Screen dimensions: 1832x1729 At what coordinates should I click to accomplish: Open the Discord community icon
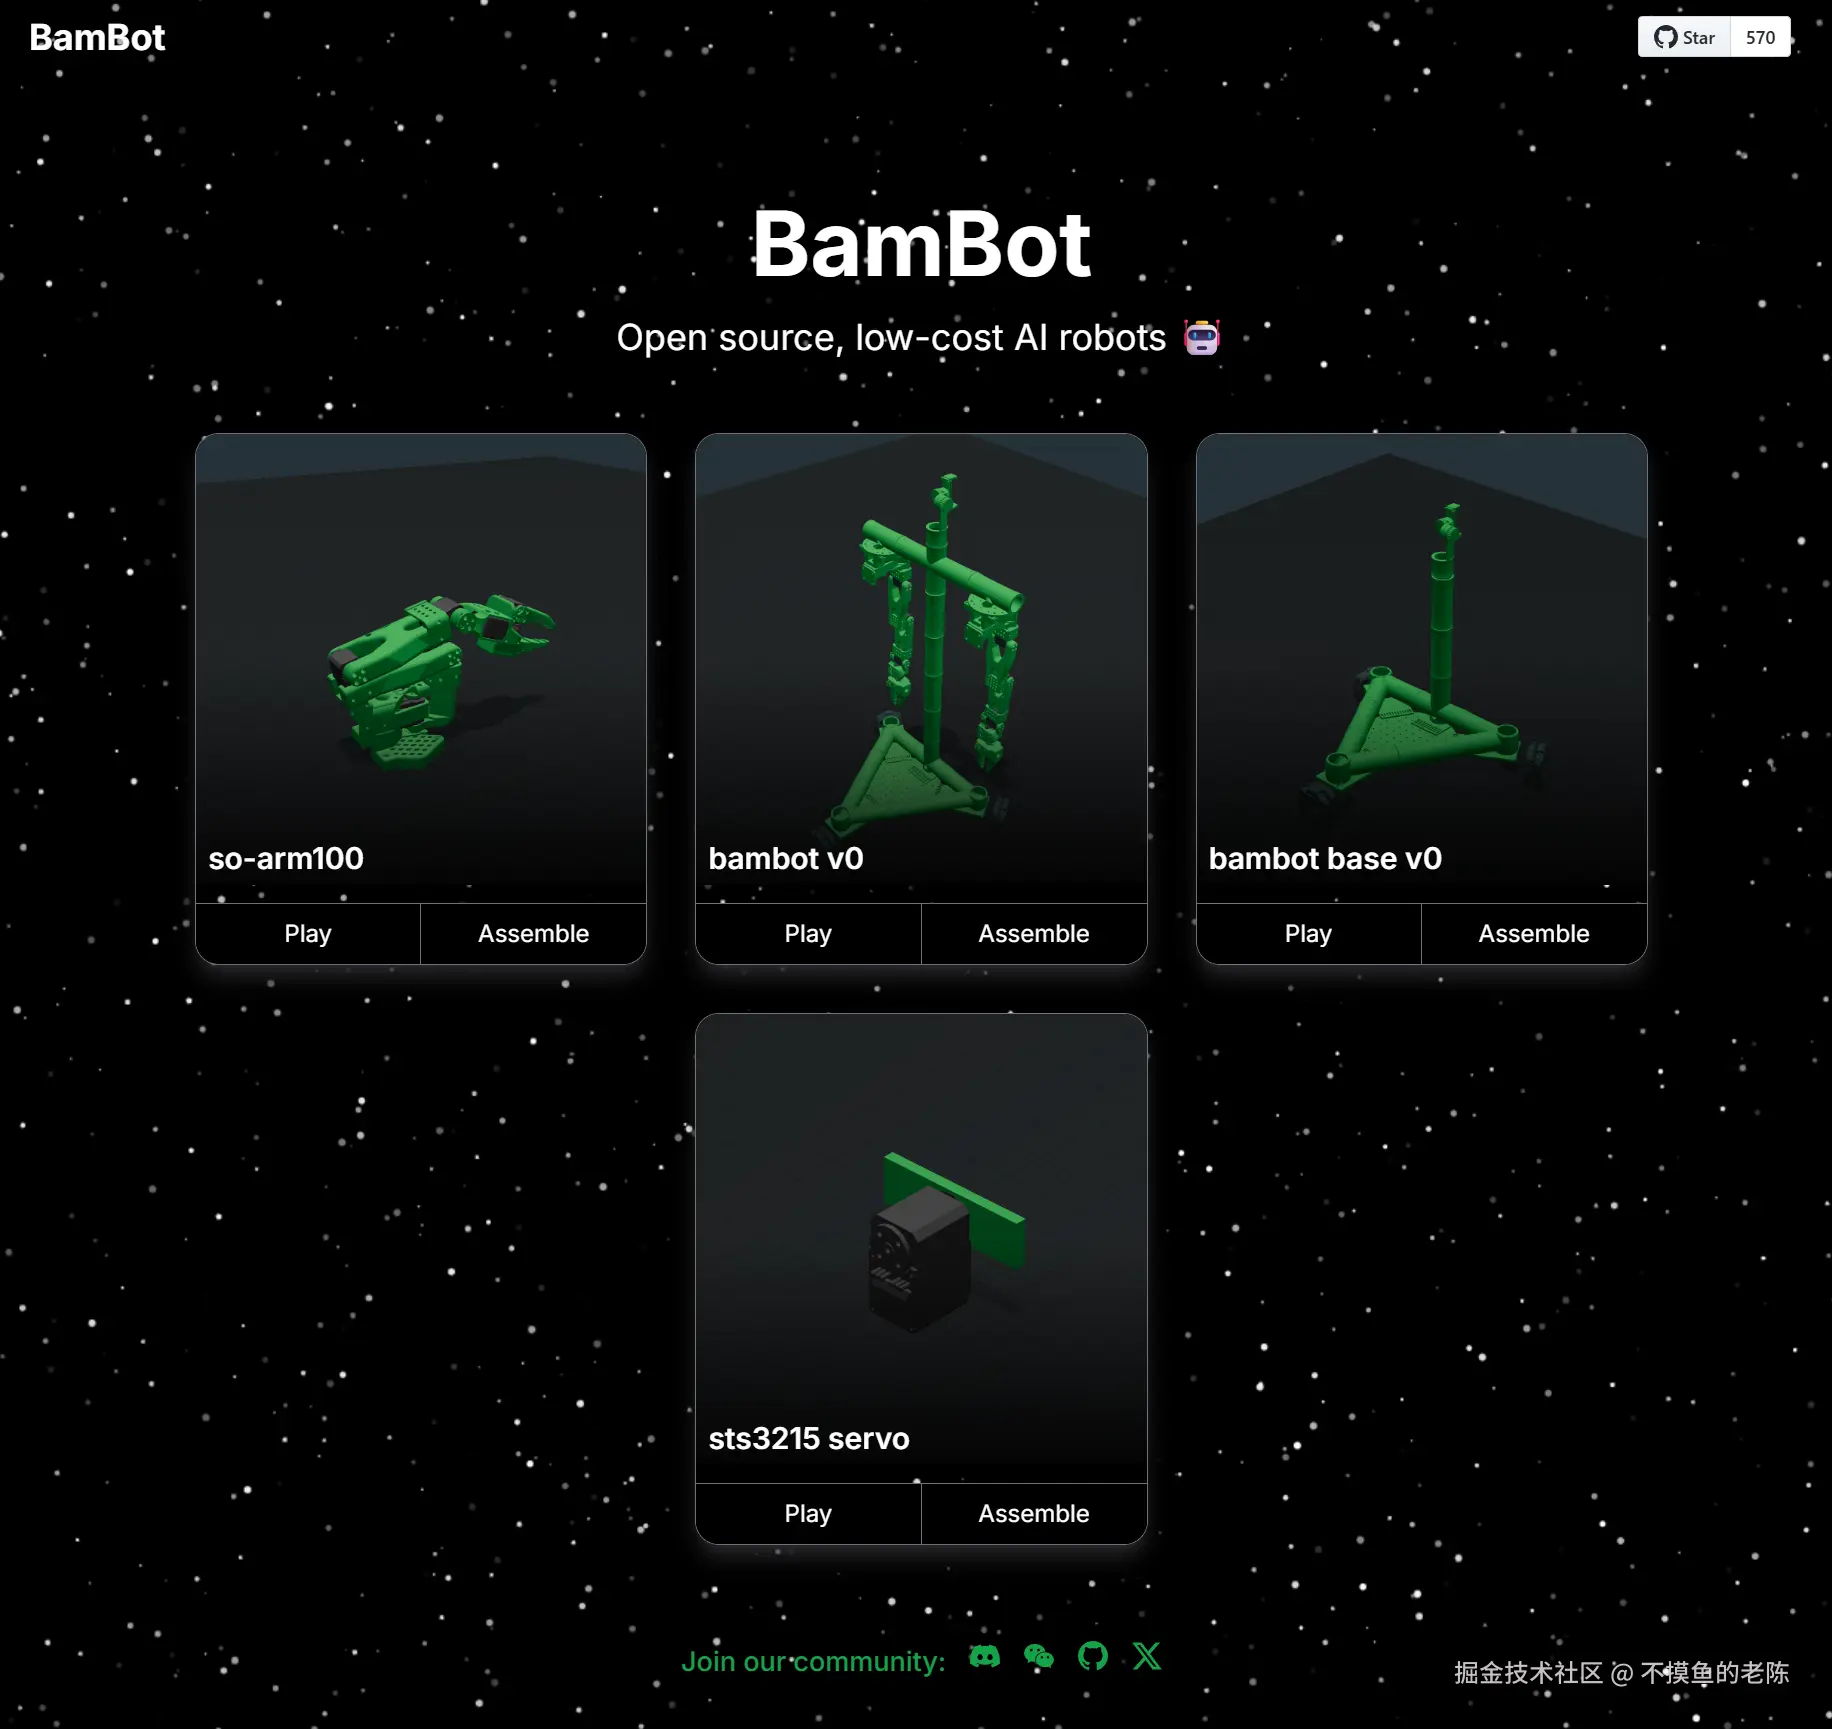(x=984, y=1657)
